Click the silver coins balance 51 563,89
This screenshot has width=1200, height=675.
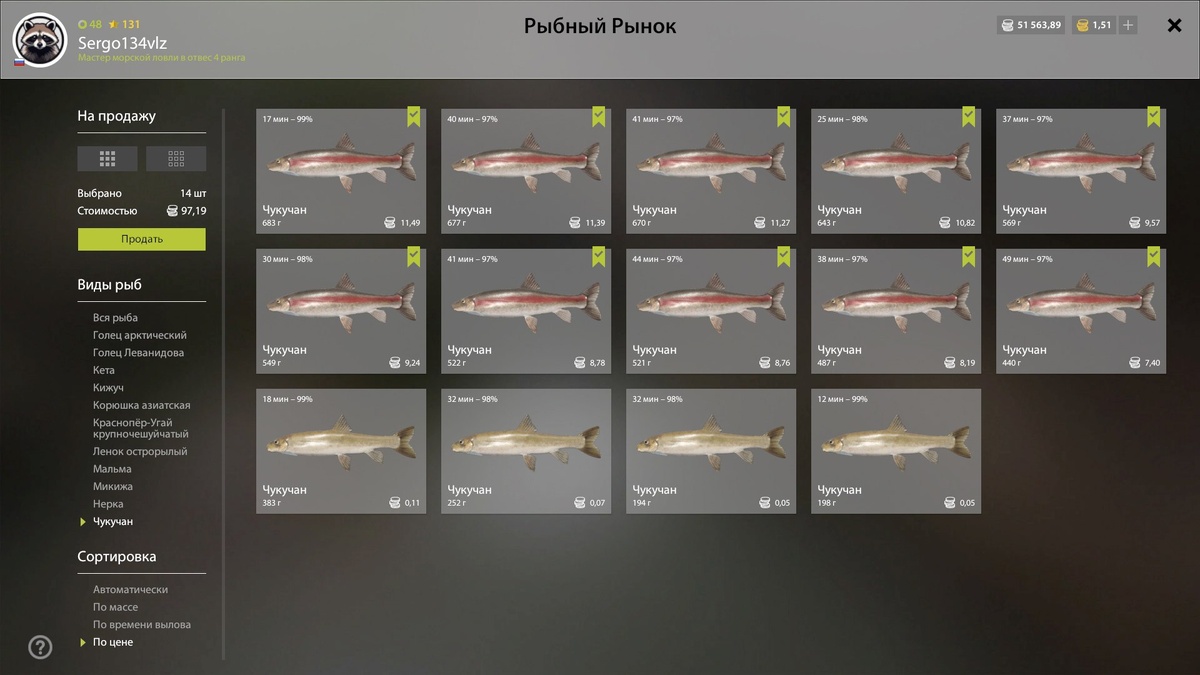1031,25
